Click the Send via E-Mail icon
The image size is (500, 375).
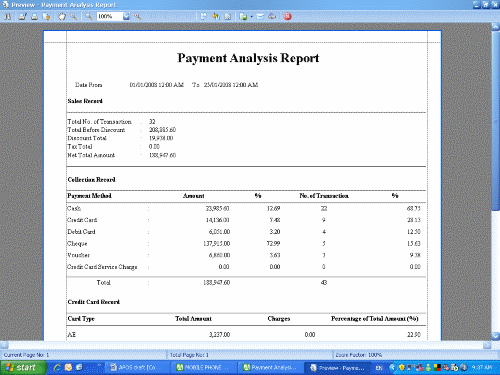point(260,16)
